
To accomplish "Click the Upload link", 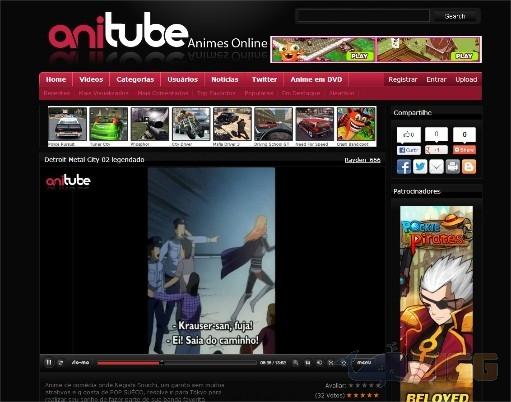I will click(466, 80).
